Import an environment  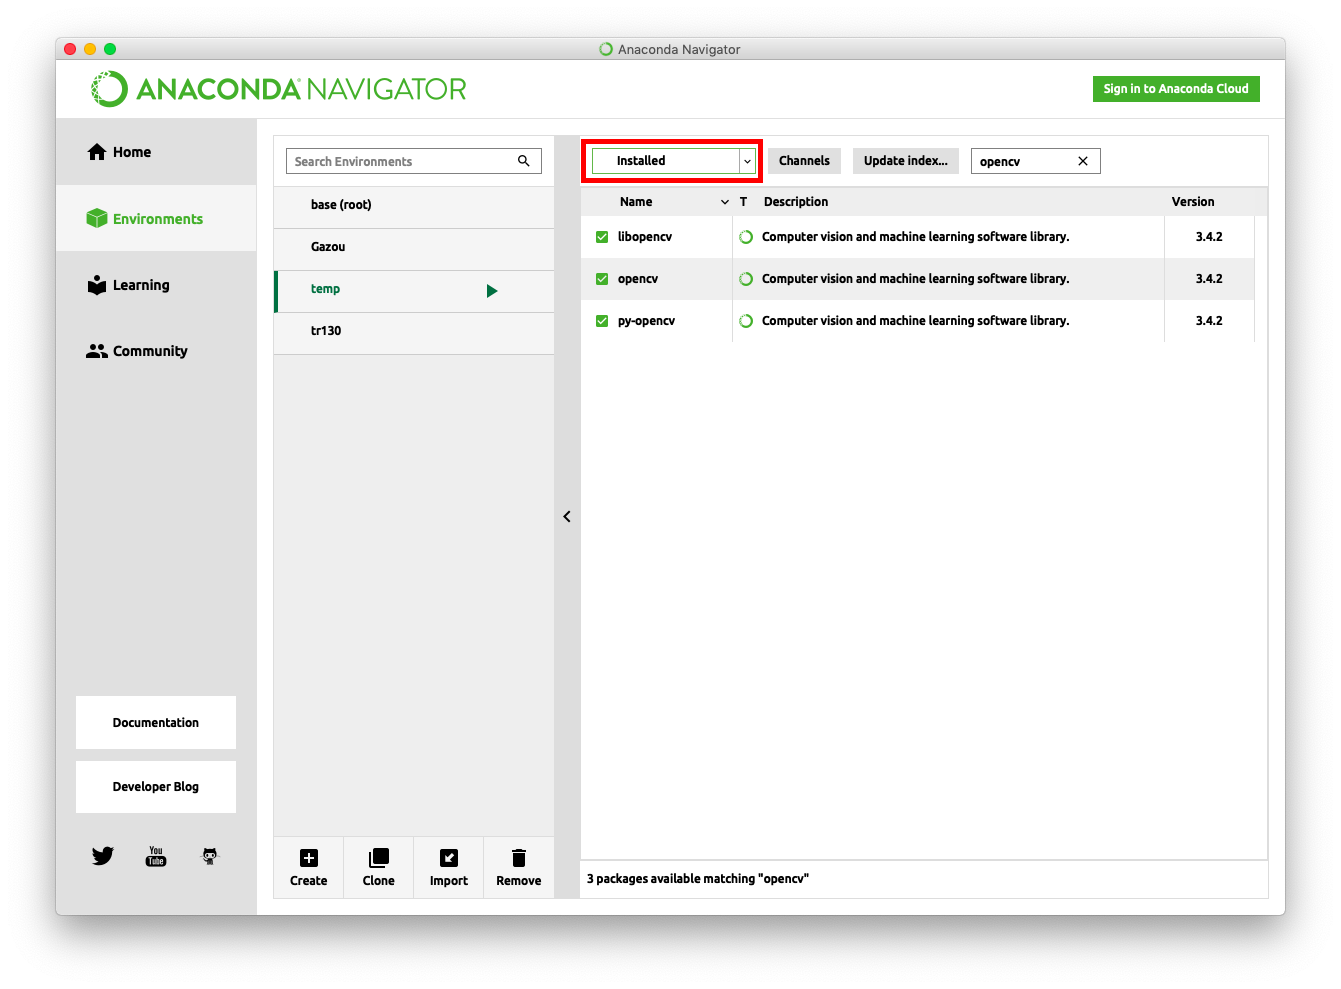tap(449, 867)
